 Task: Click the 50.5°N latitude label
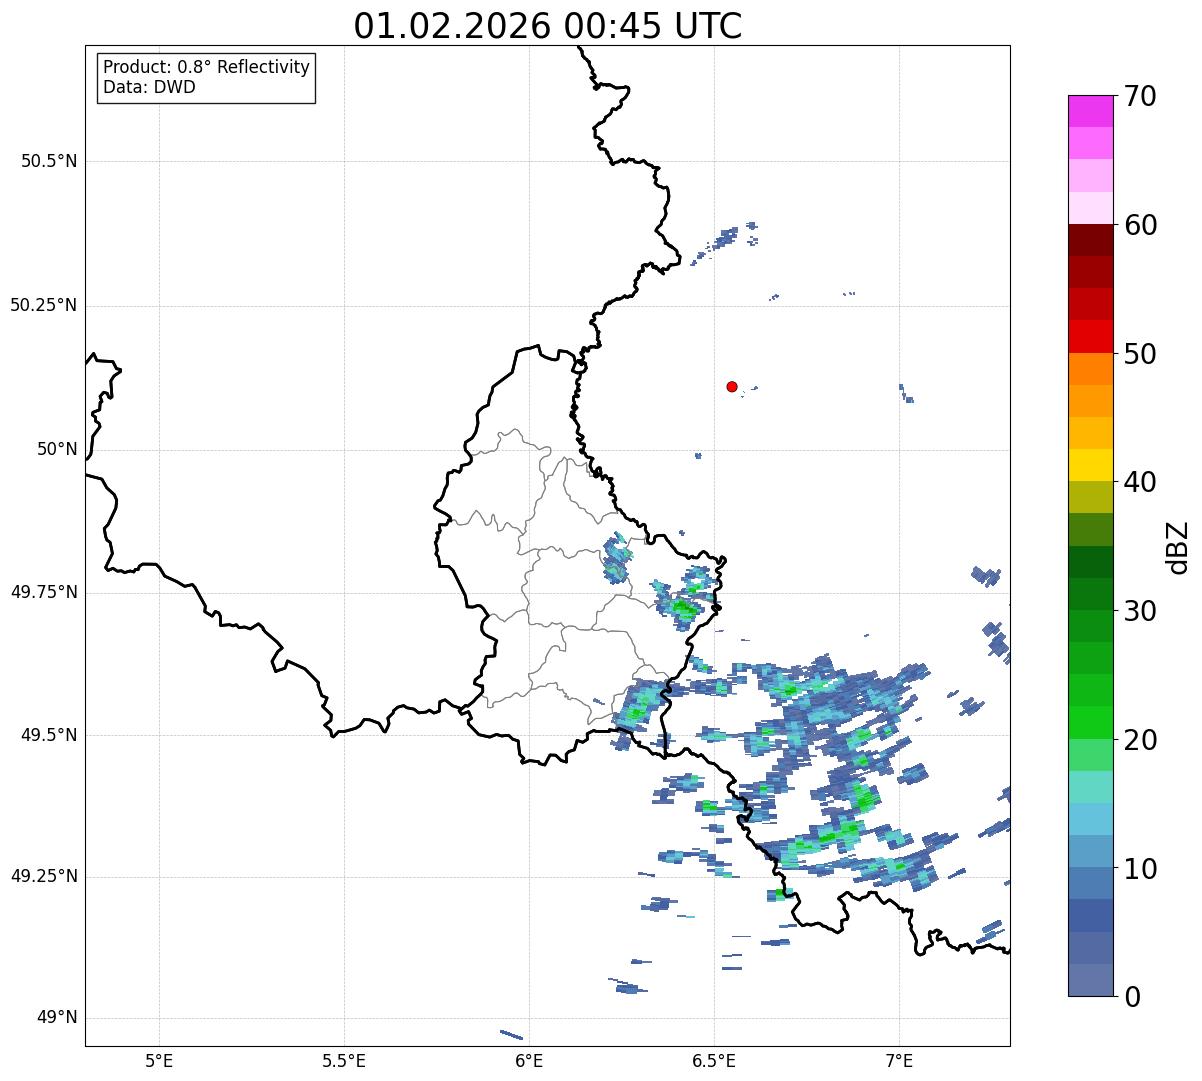[x=49, y=161]
